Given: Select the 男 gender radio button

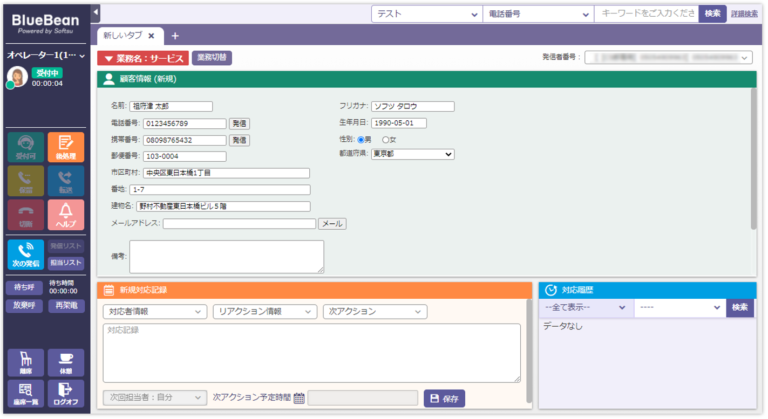Looking at the screenshot, I should click(362, 139).
